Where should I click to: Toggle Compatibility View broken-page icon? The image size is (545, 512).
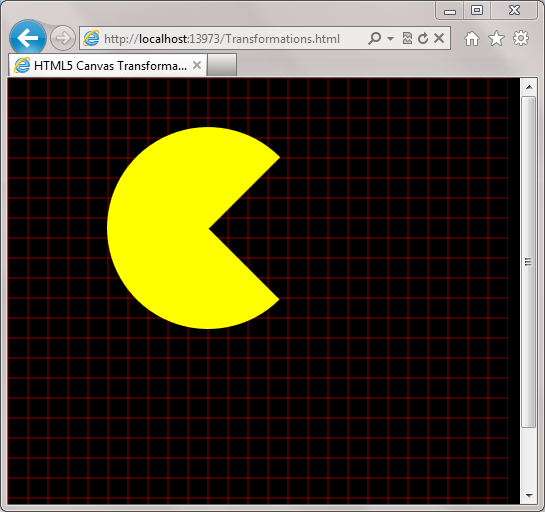[407, 38]
